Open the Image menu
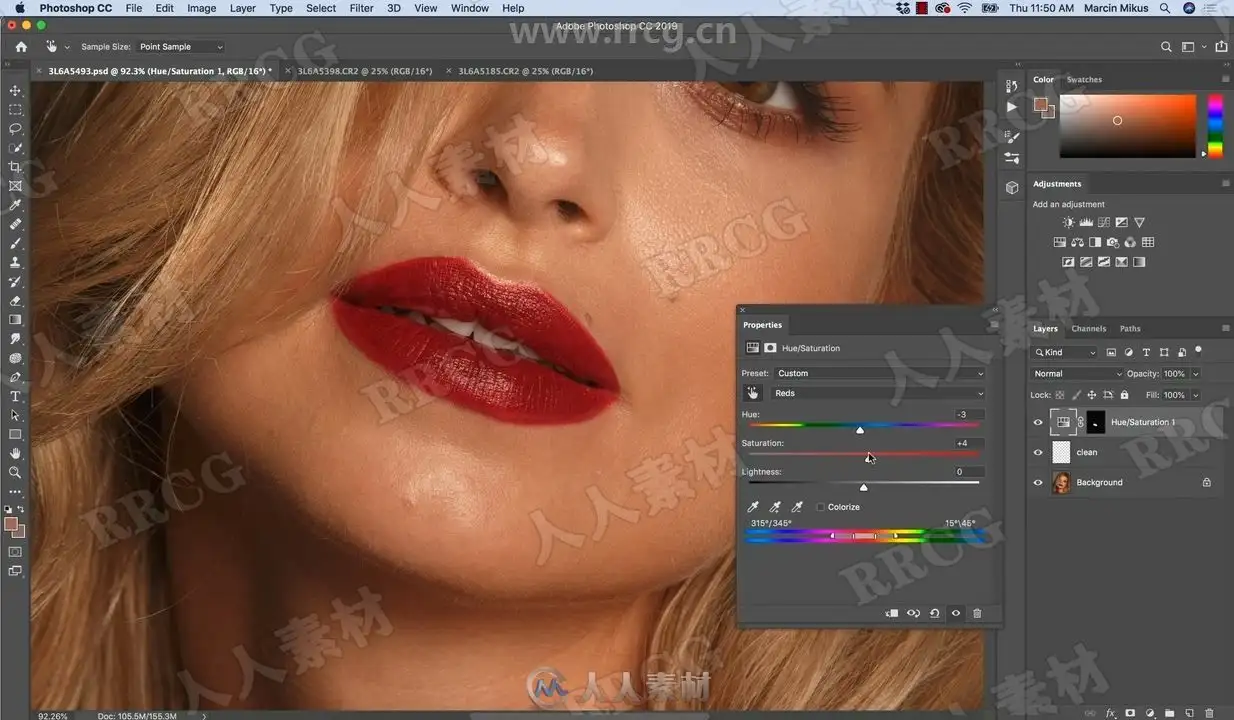This screenshot has width=1234, height=720. coord(201,8)
